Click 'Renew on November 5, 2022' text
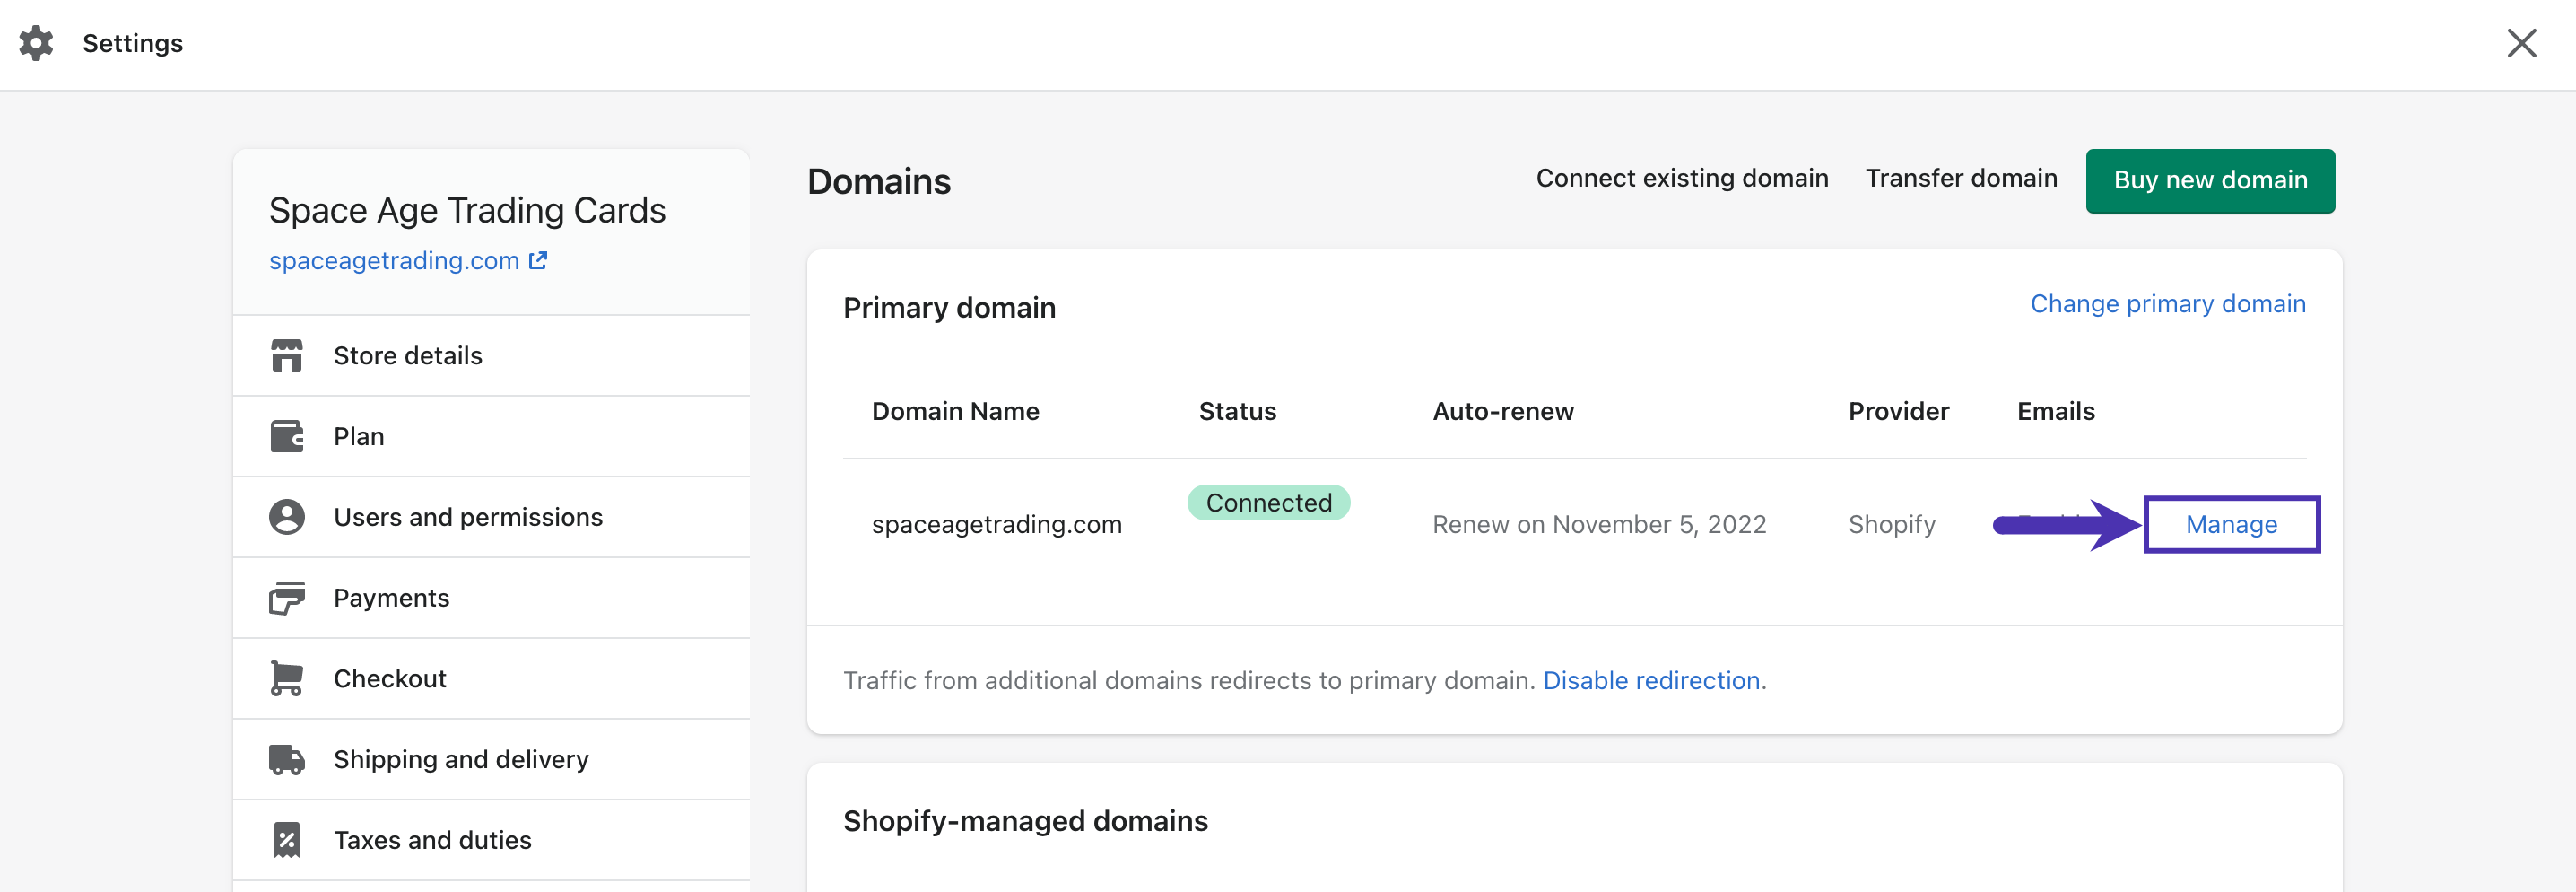The width and height of the screenshot is (2576, 892). pyautogui.click(x=1599, y=524)
